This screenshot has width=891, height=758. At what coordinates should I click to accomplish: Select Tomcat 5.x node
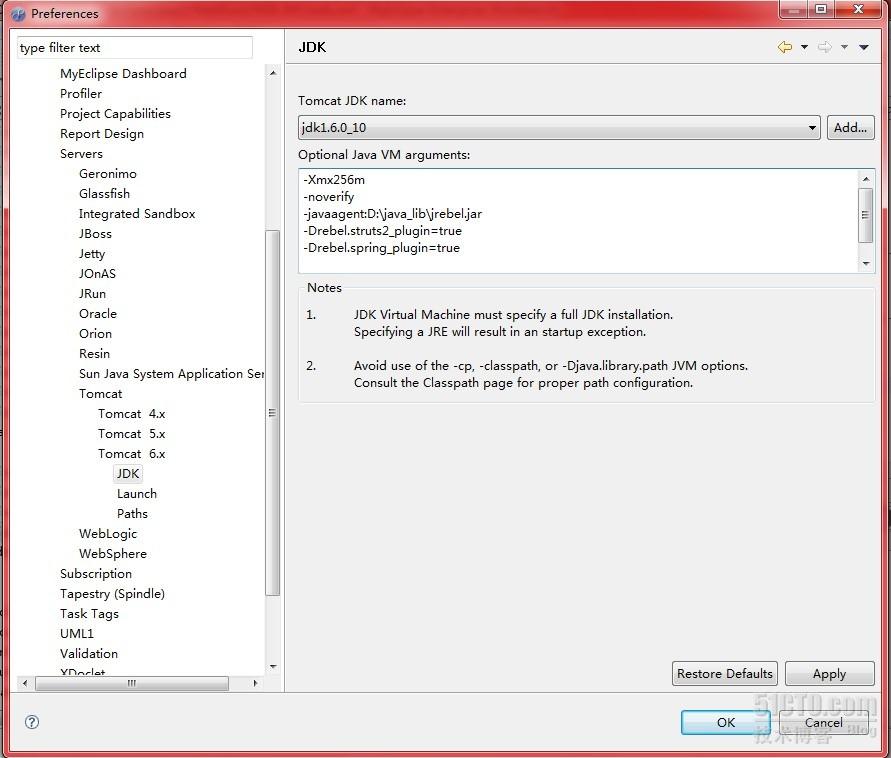pyautogui.click(x=131, y=434)
